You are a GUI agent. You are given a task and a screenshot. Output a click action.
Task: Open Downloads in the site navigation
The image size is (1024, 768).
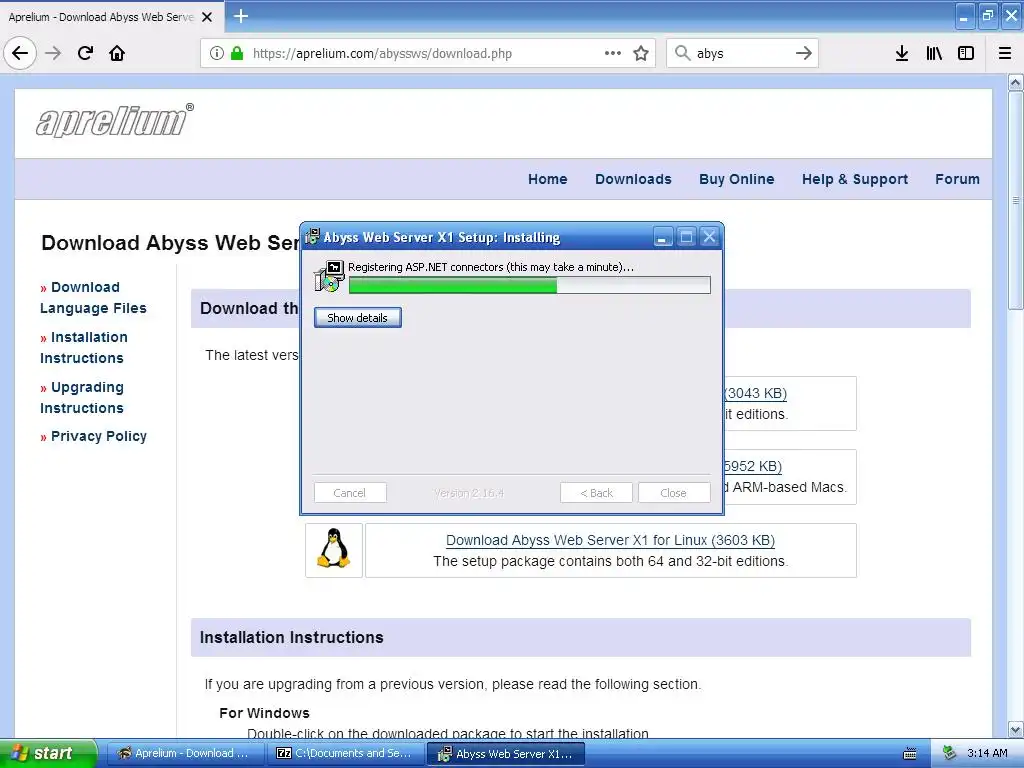tap(633, 179)
